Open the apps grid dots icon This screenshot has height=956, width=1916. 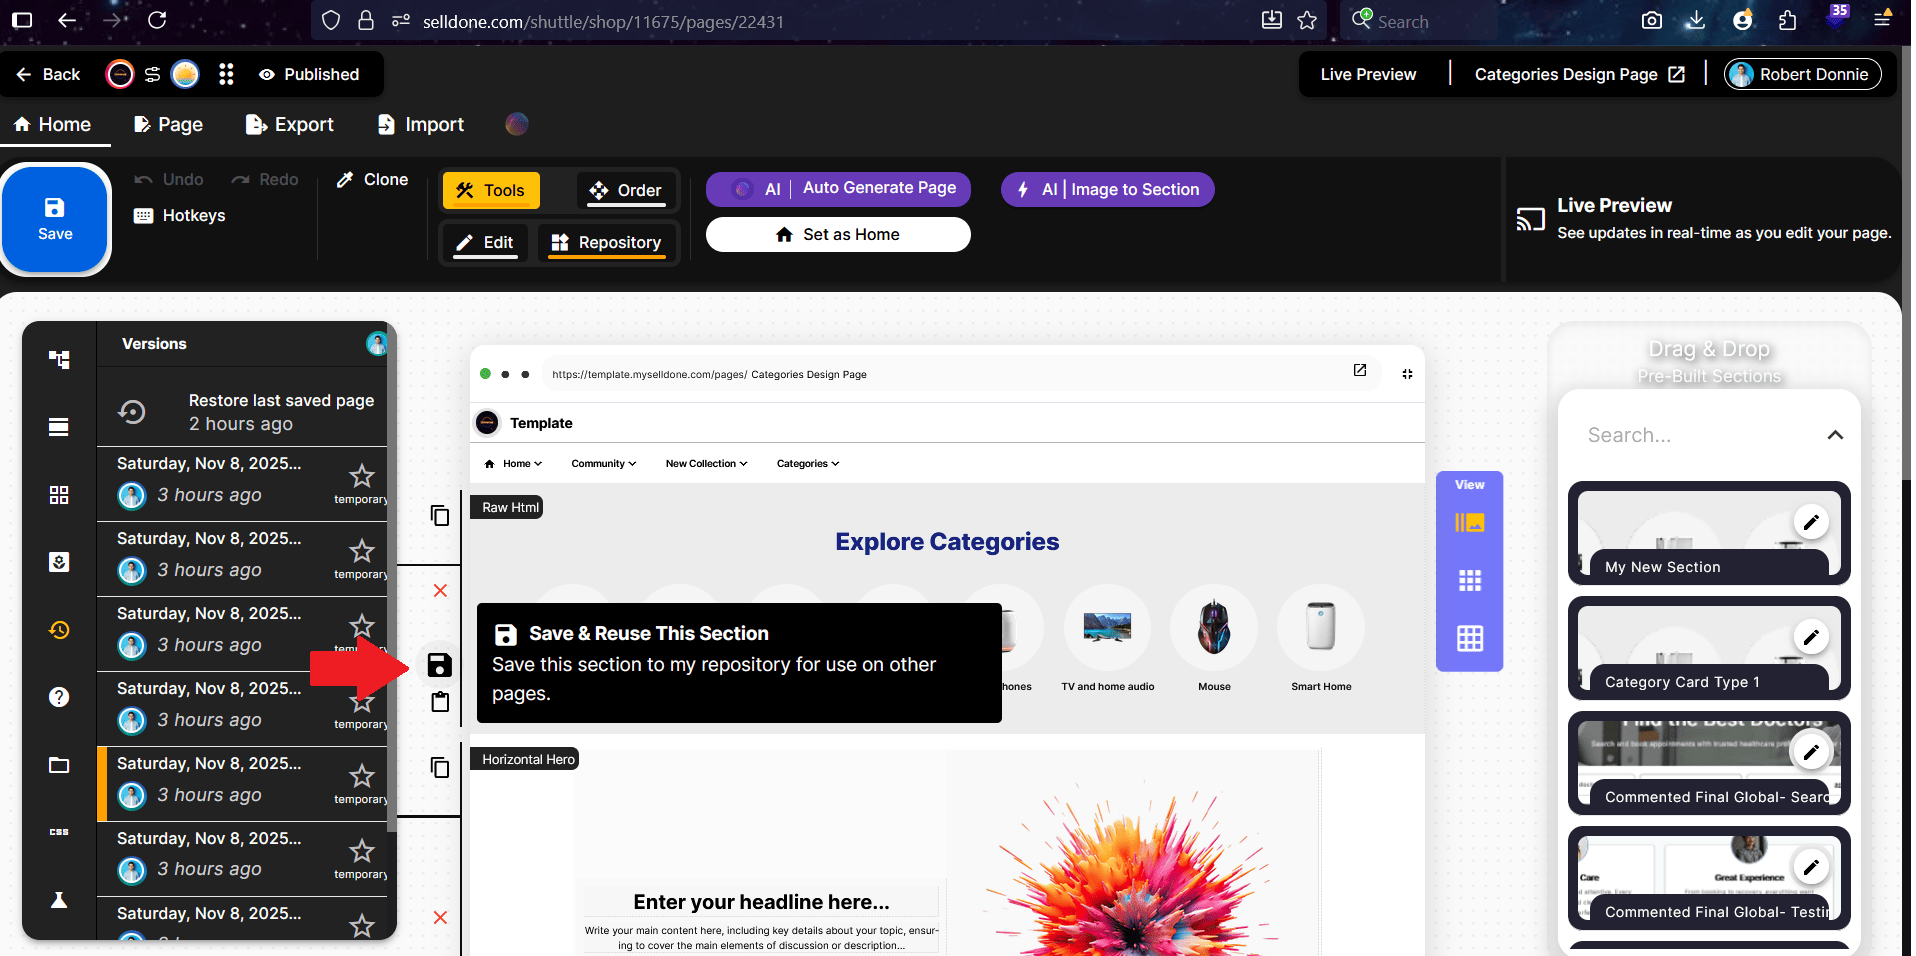coord(226,74)
